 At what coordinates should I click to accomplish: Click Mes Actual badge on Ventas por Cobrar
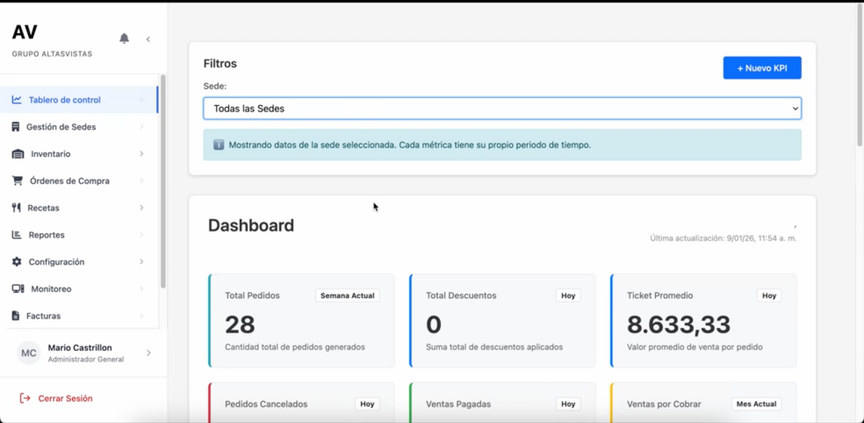click(x=757, y=404)
